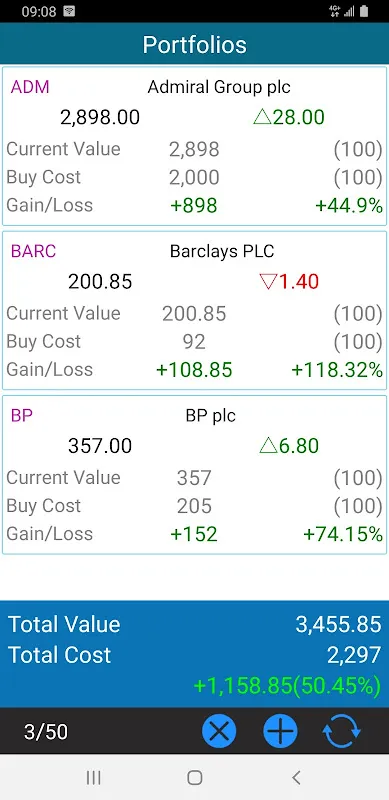Tap the green up triangle for ADM
The image size is (389, 800).
(x=262, y=117)
